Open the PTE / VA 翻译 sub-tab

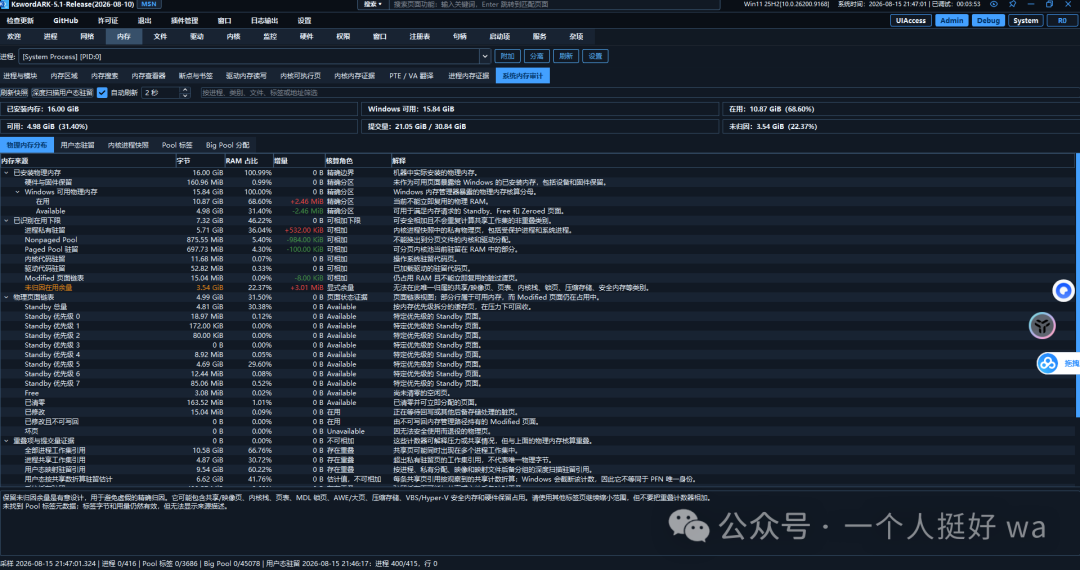pos(411,76)
